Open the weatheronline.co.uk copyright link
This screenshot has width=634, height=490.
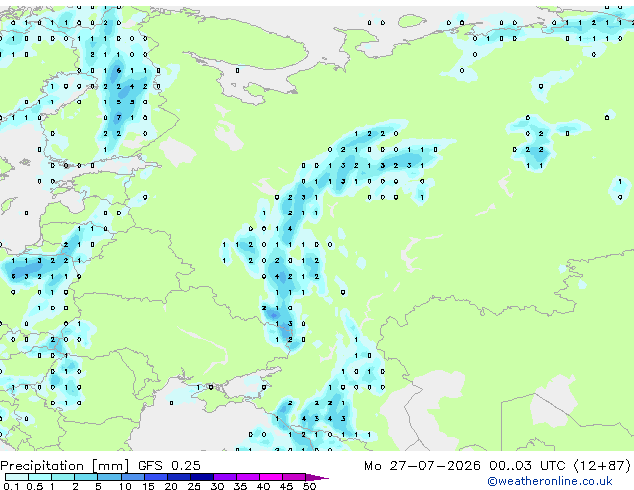click(x=550, y=481)
